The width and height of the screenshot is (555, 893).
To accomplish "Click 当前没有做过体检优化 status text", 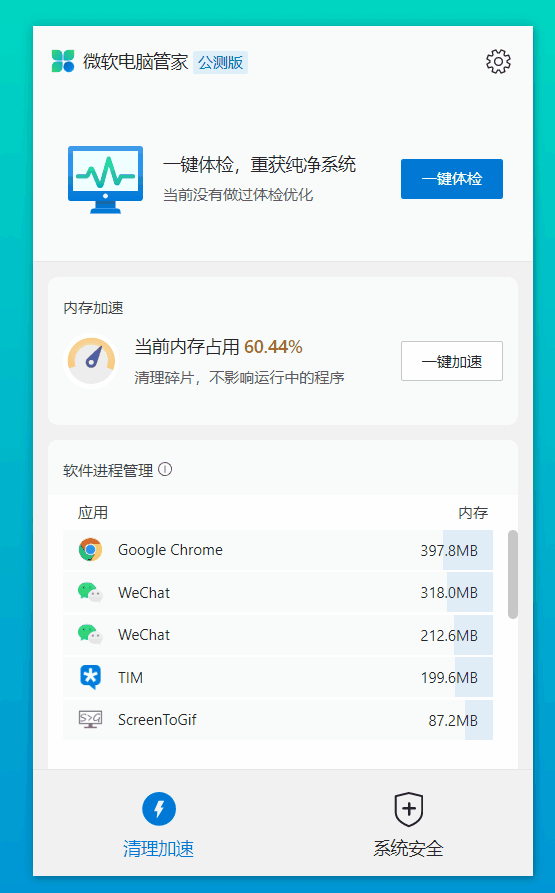I will click(238, 195).
